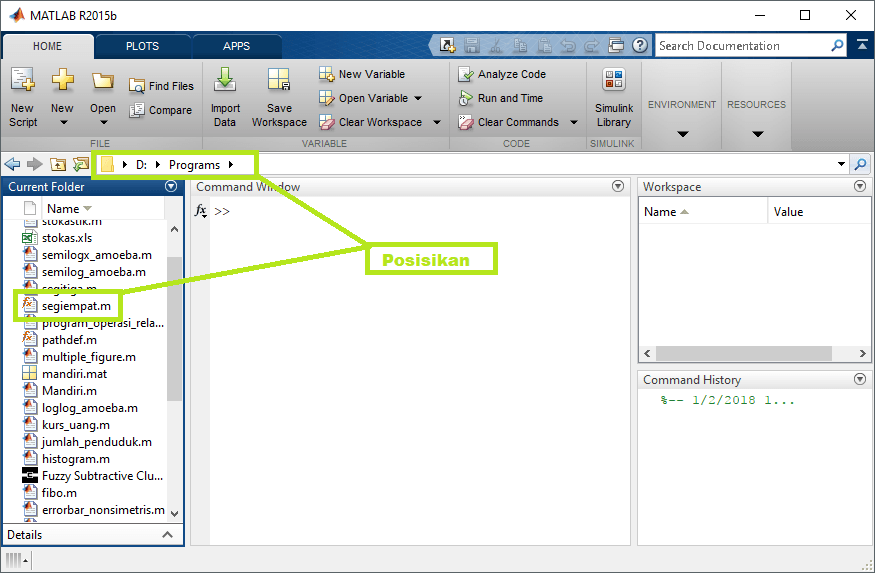This screenshot has width=875, height=573.
Task: Click the Compare button
Action: tap(161, 110)
